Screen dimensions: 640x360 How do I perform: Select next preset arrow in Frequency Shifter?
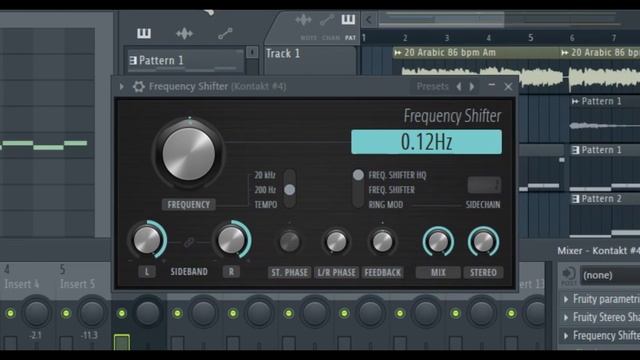(x=472, y=87)
